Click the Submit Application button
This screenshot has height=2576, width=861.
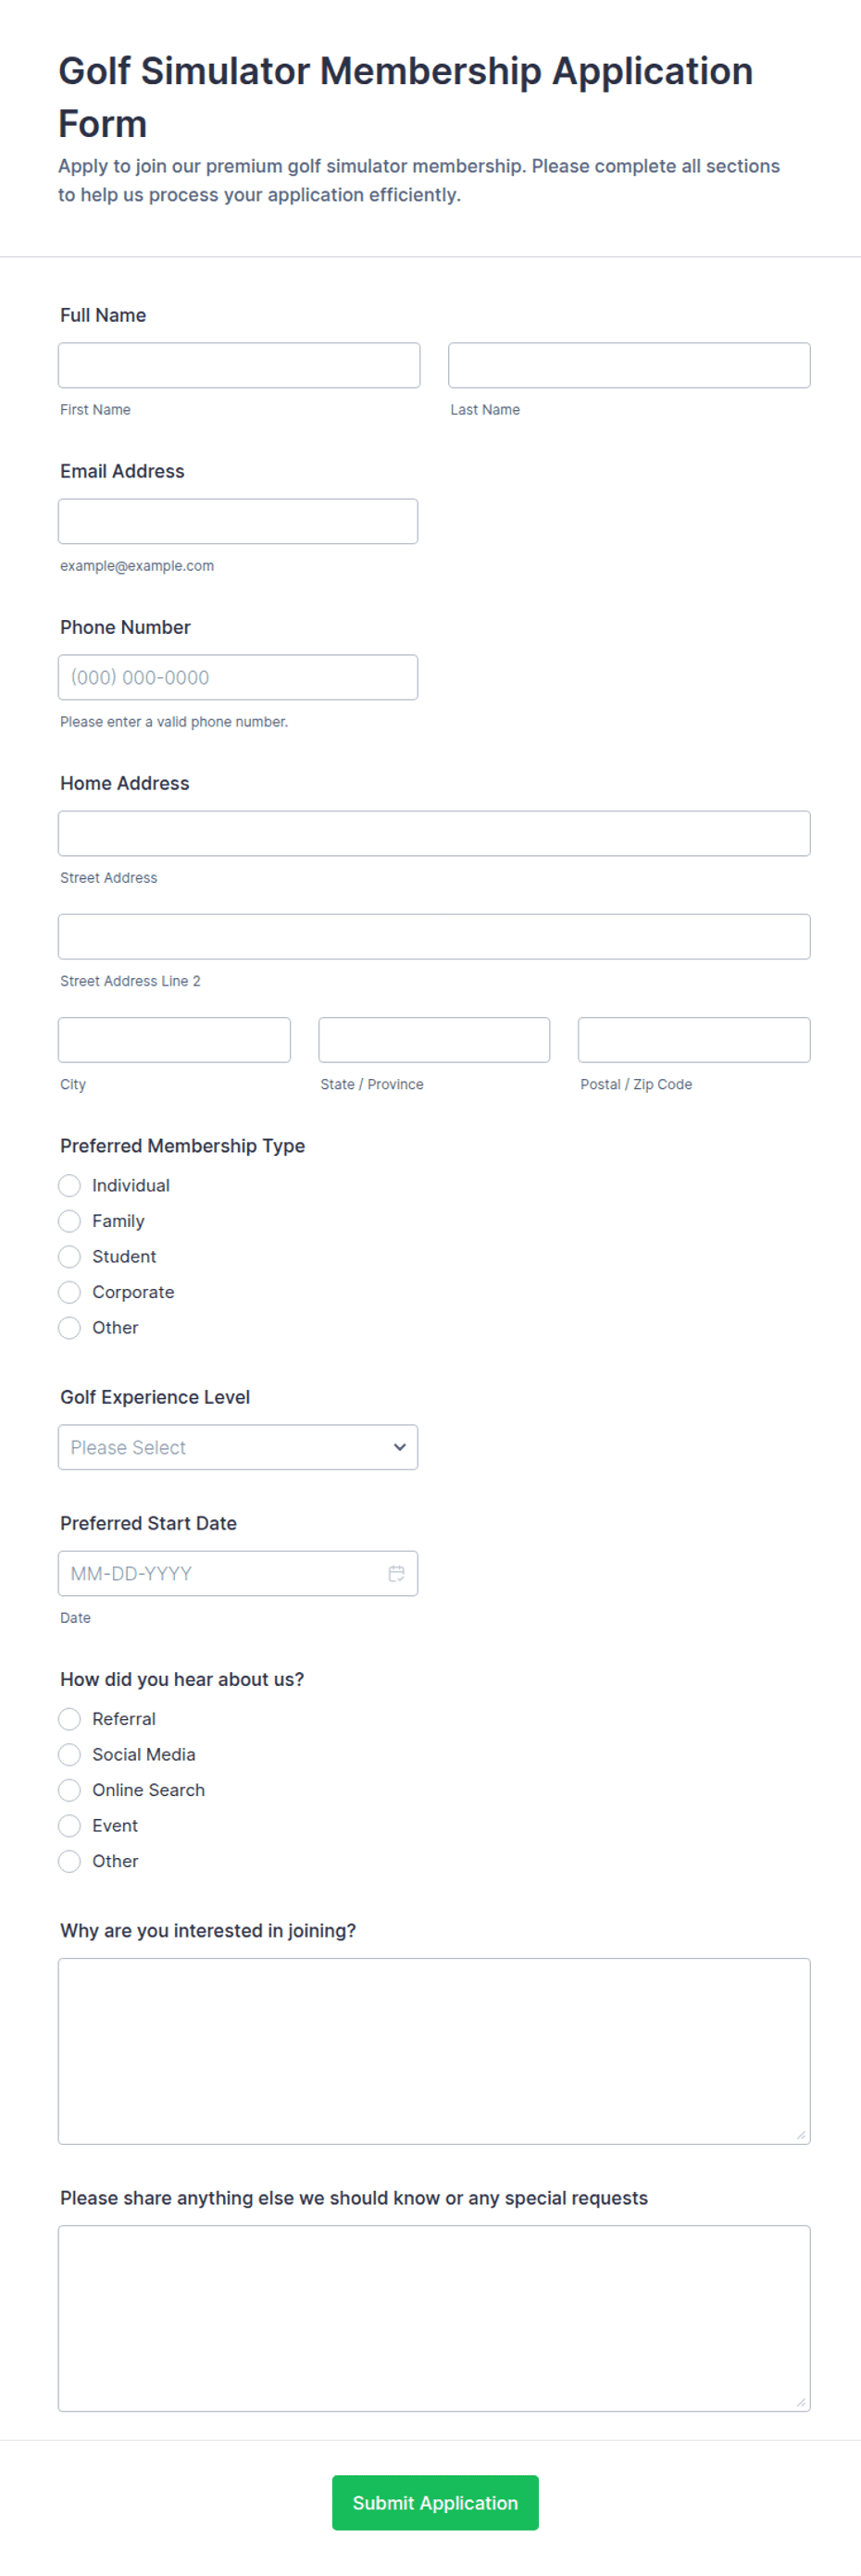click(x=435, y=2502)
